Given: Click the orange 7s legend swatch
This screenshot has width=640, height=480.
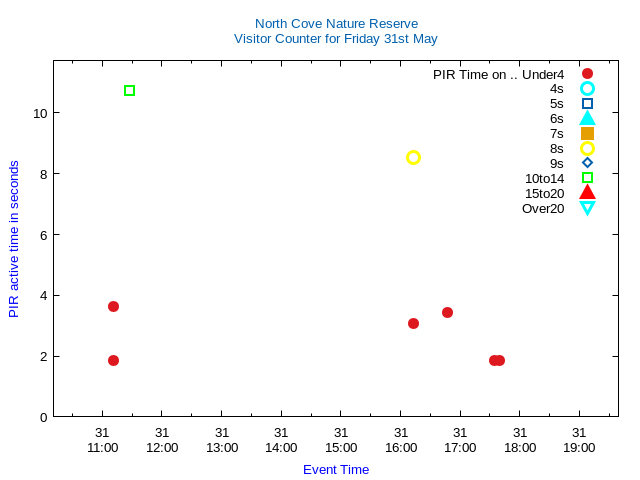Looking at the screenshot, I should [x=587, y=134].
